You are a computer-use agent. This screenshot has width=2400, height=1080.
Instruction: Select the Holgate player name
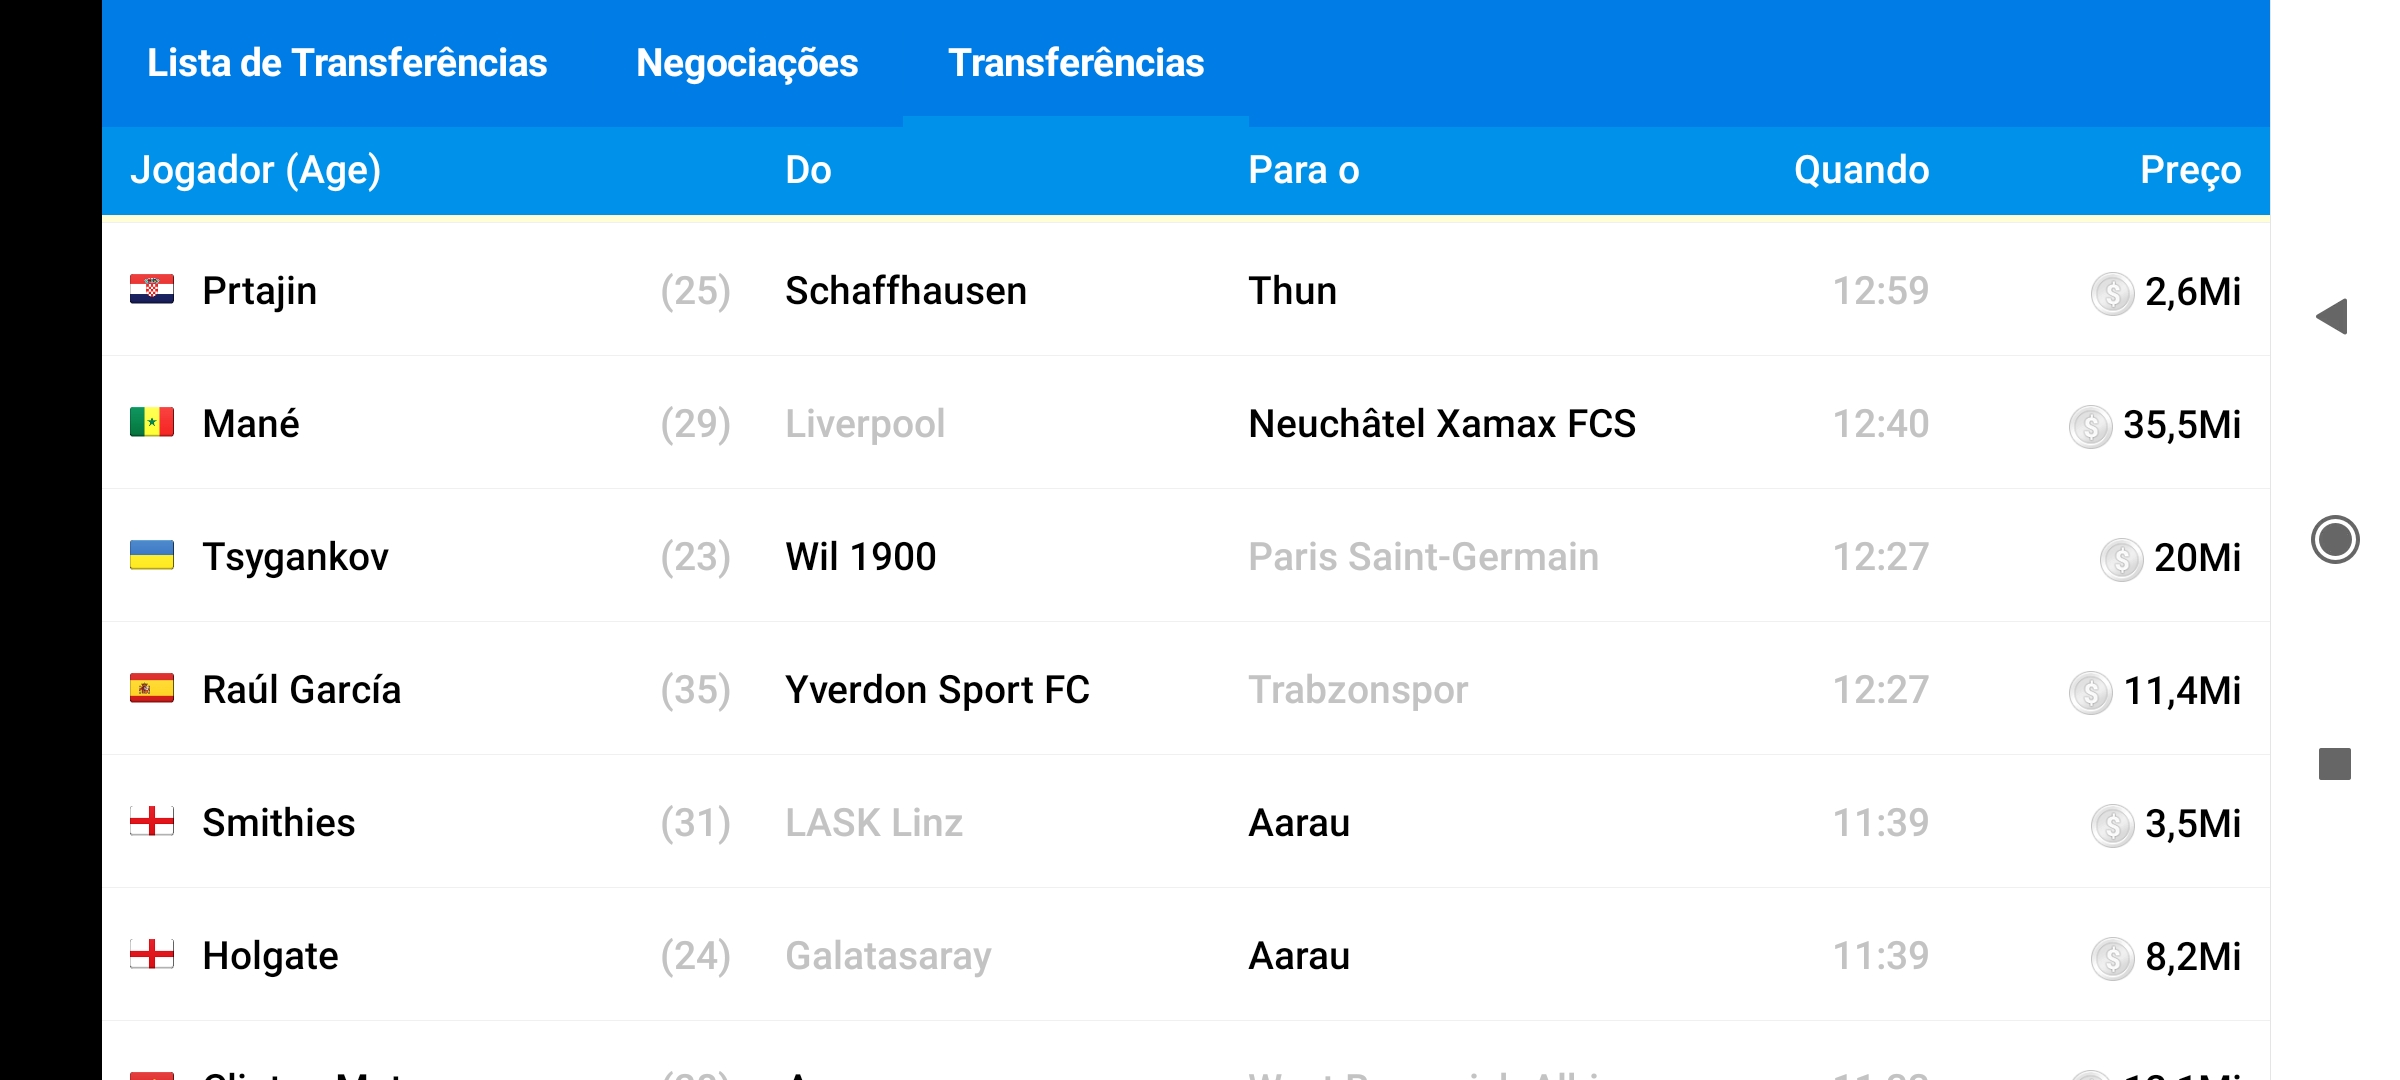(270, 956)
